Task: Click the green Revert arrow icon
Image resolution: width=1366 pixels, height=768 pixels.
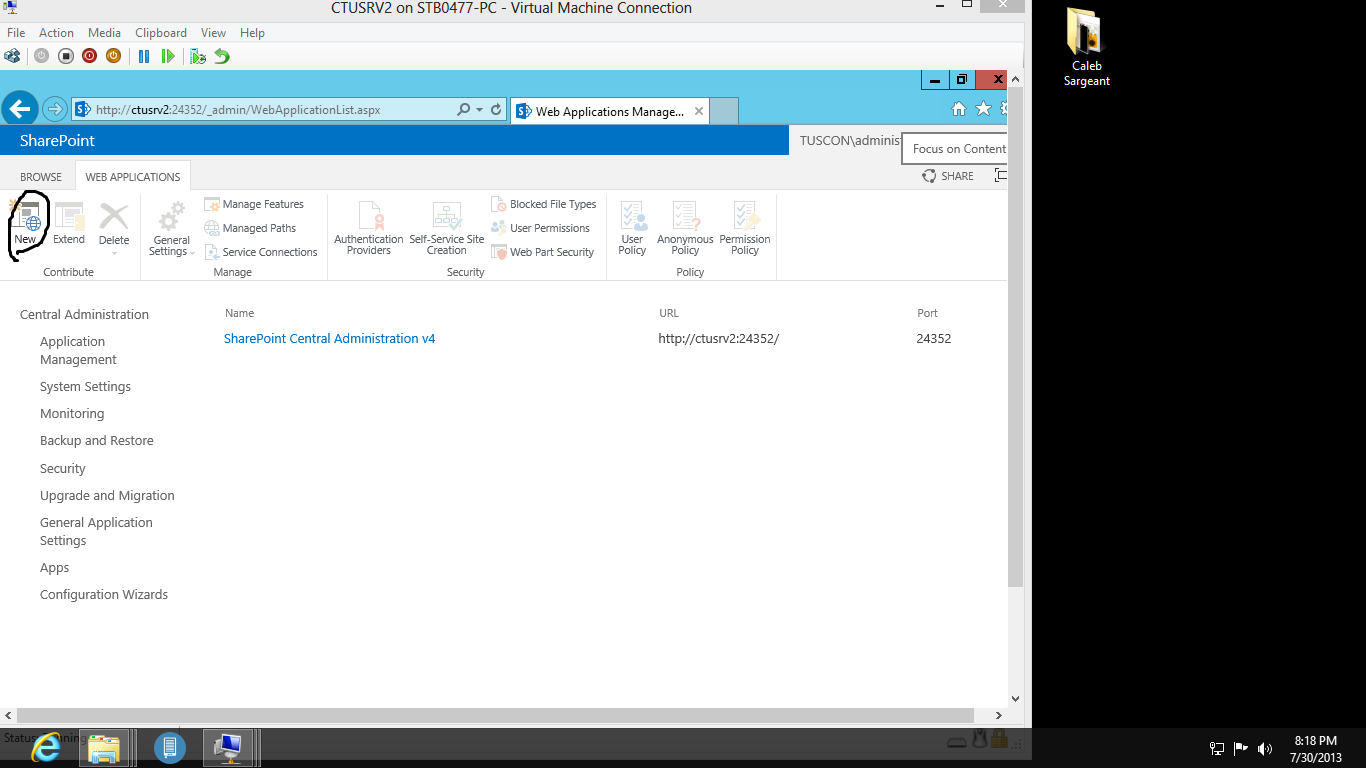Action: point(222,56)
